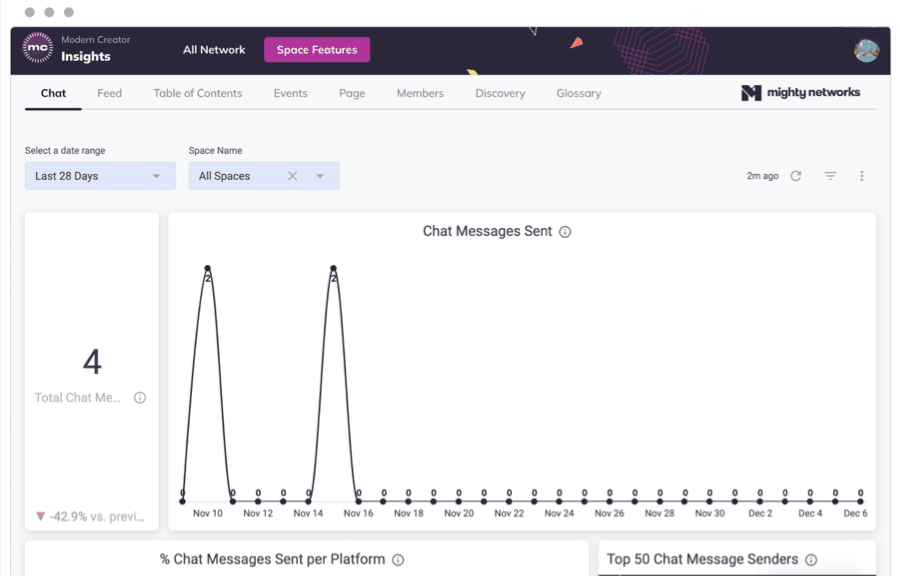Click the Mighty Networks logo
Viewport: 900px width, 576px height.
tap(800, 93)
